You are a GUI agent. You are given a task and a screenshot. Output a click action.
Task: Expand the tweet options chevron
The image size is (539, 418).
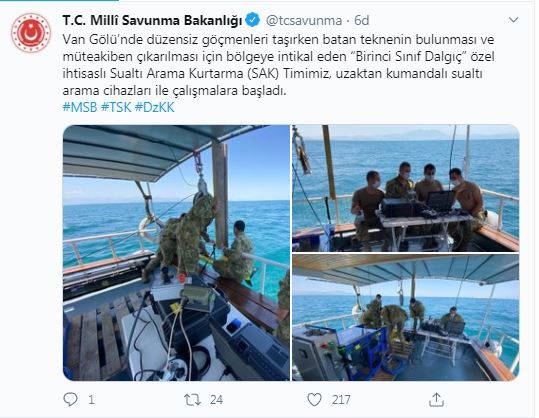click(x=513, y=20)
